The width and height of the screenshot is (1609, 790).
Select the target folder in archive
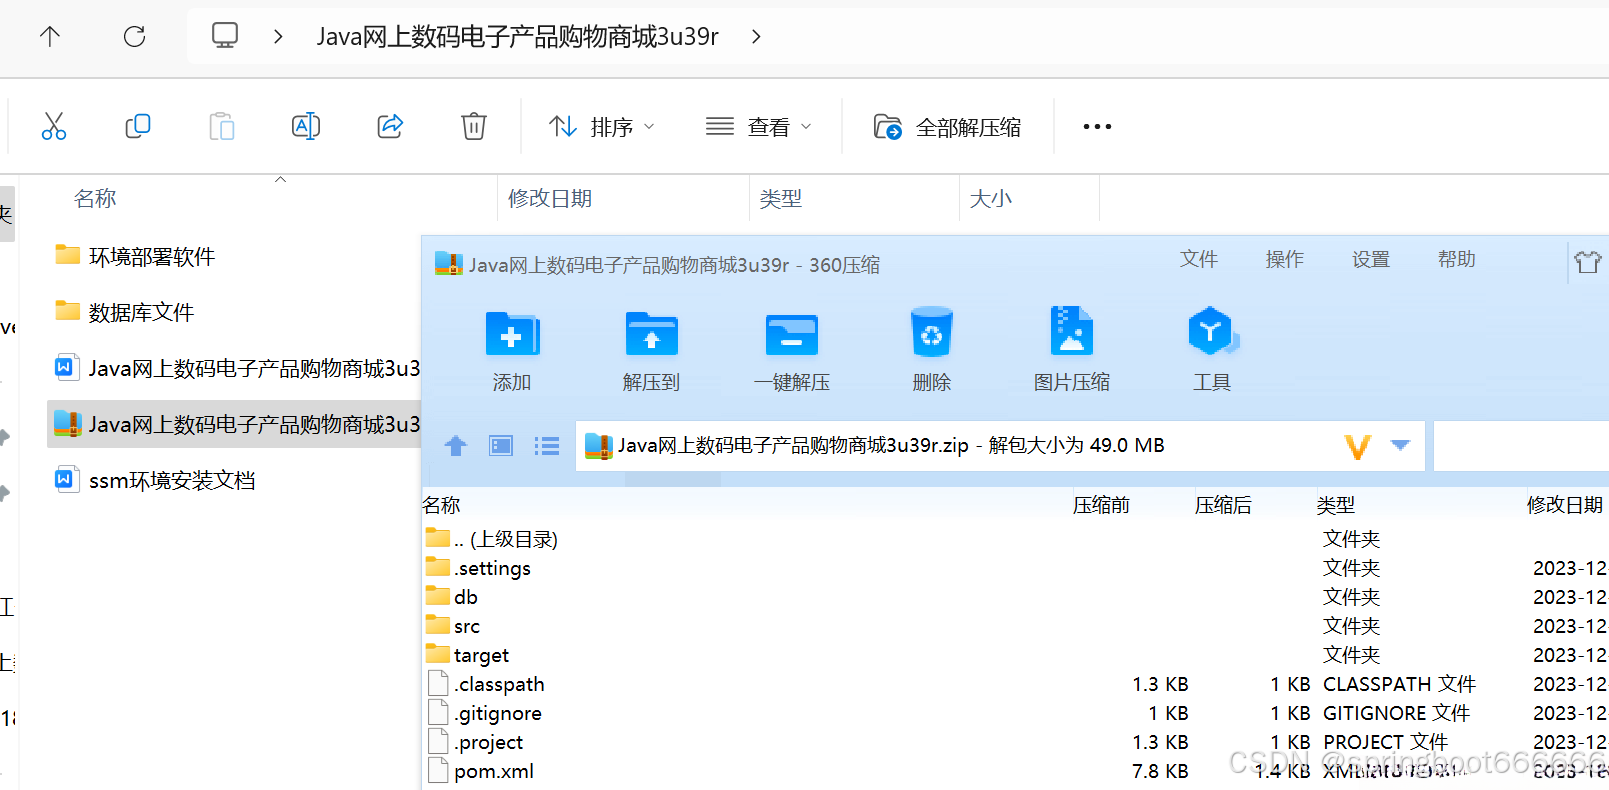tap(1015, 655)
